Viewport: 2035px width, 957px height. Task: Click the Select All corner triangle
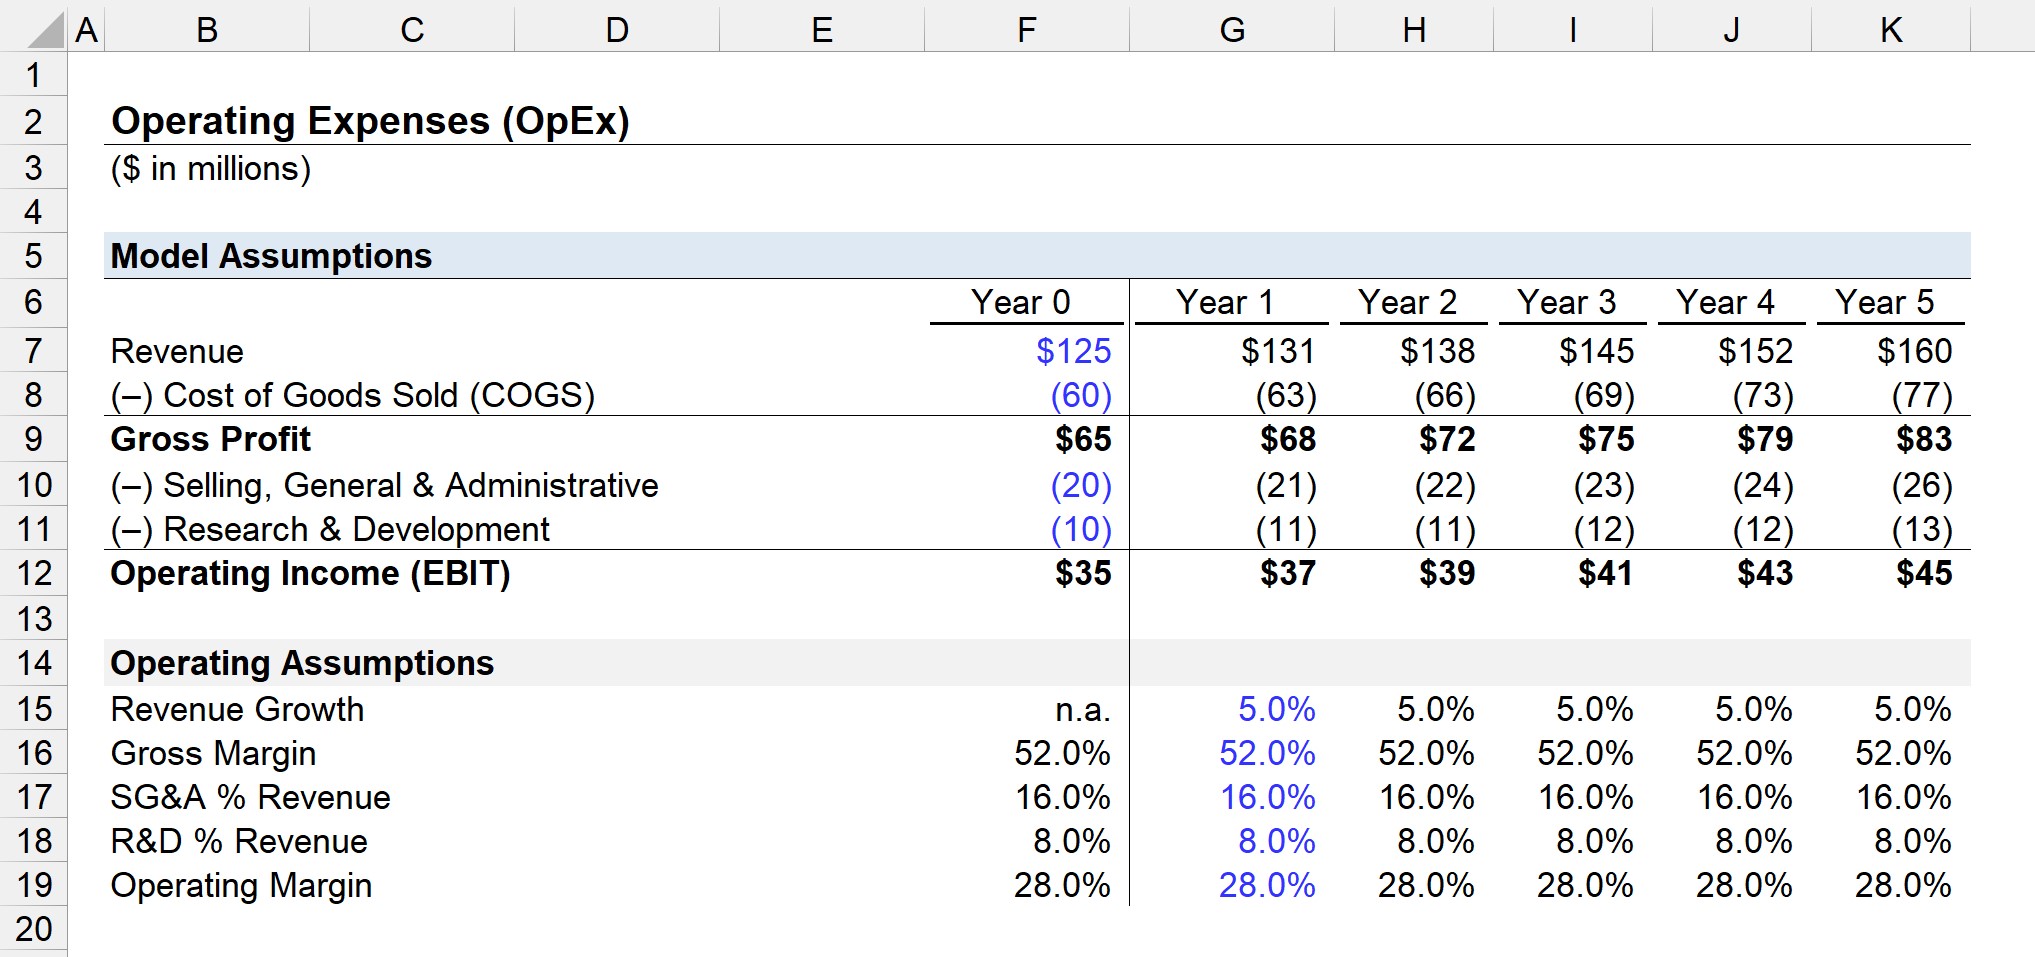[x=47, y=30]
